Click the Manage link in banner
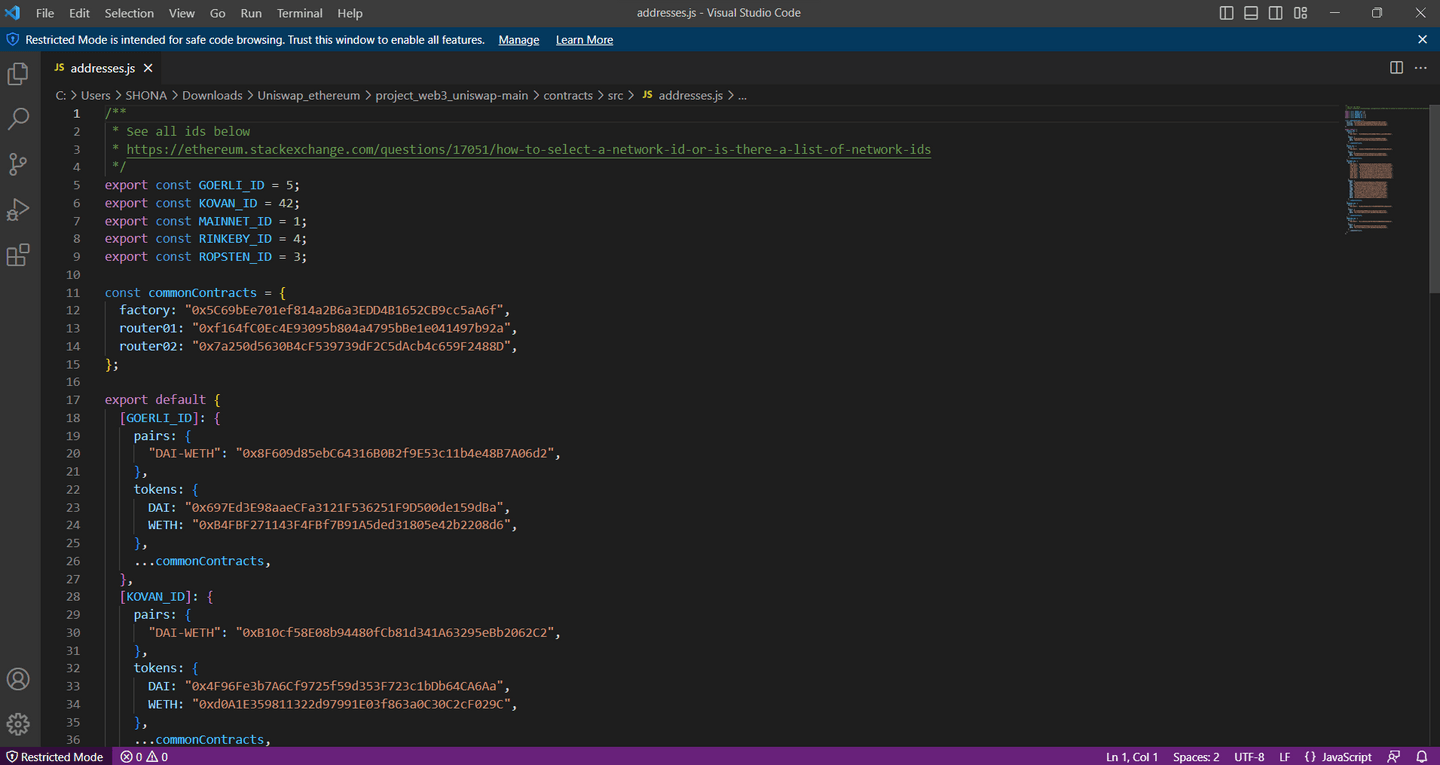 tap(518, 40)
